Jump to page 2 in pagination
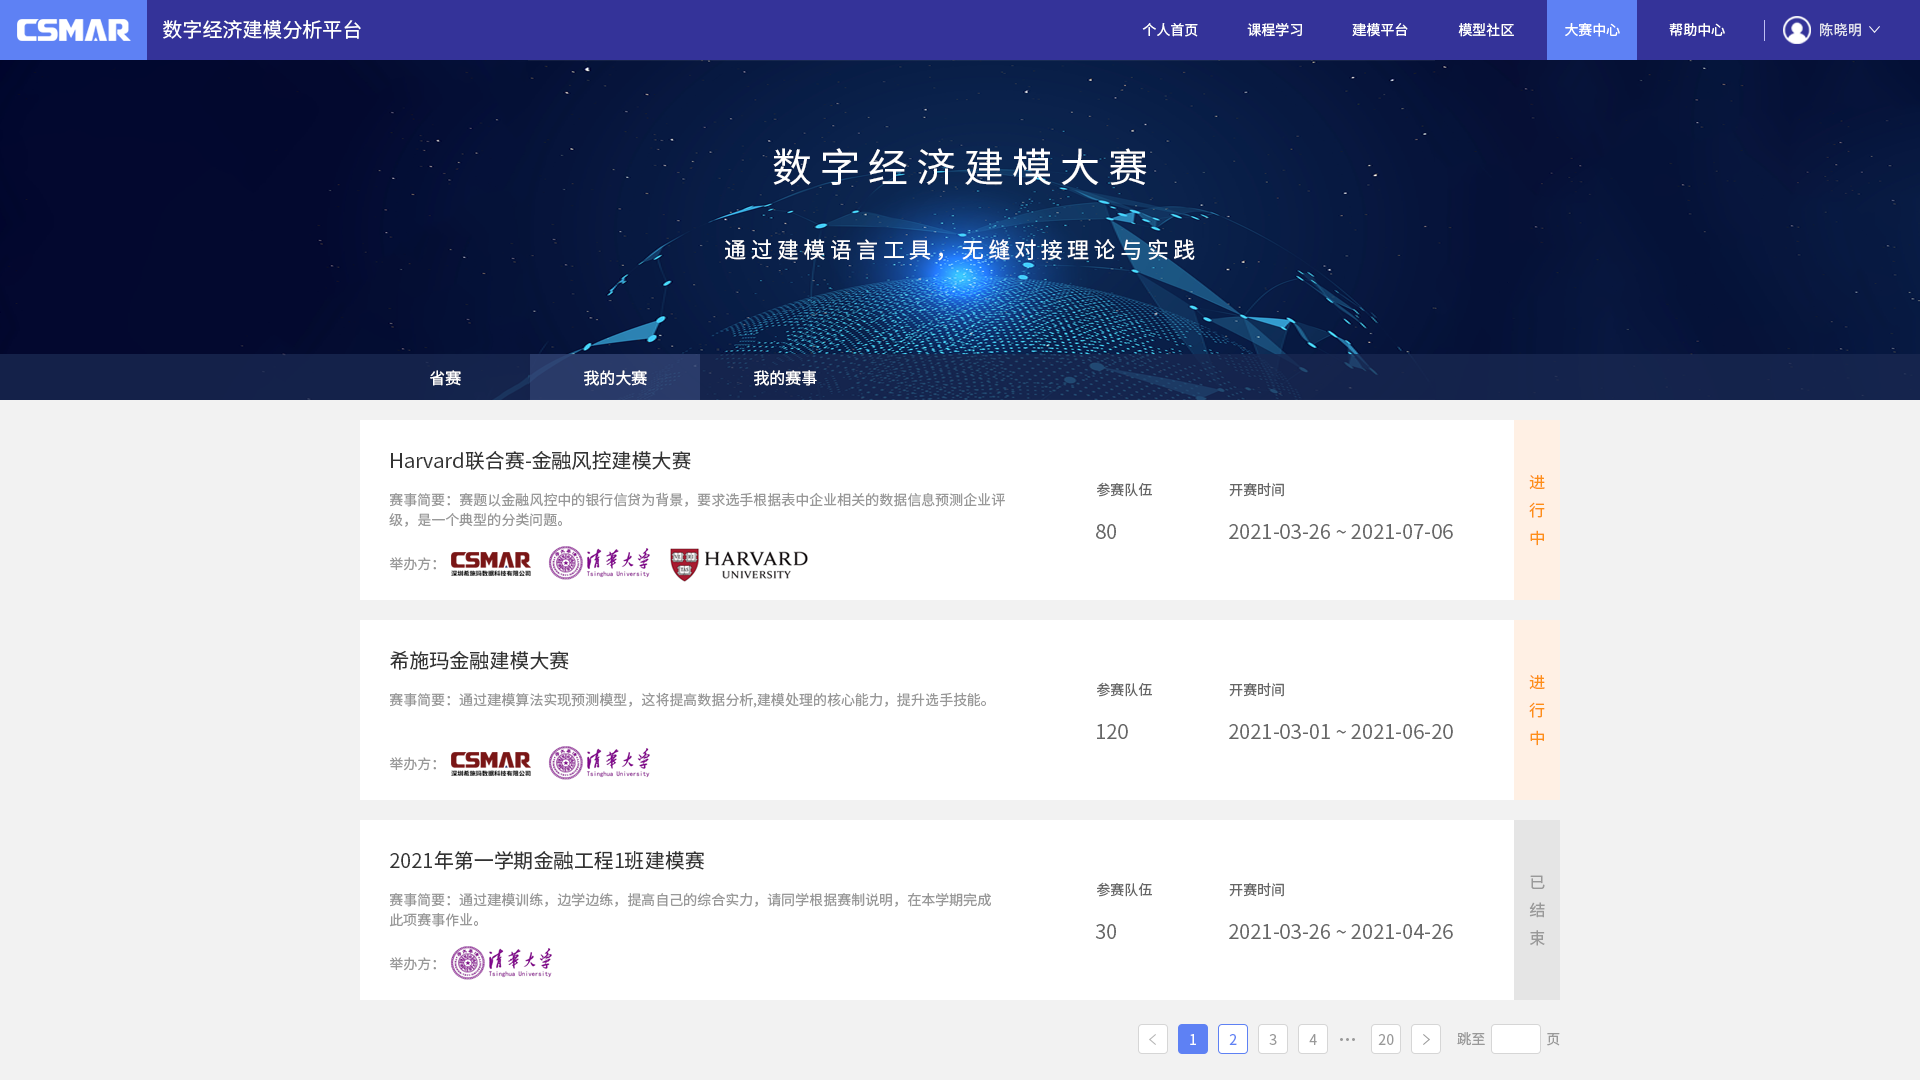This screenshot has width=1920, height=1080. 1232,1039
